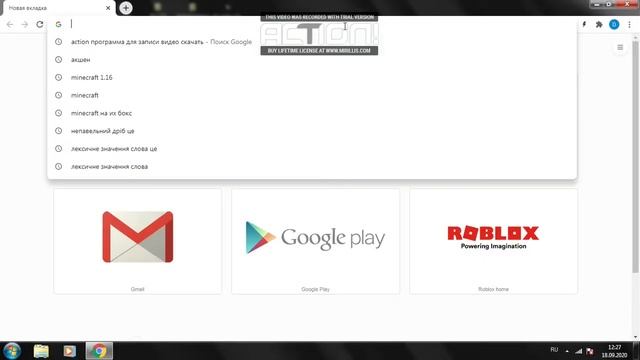
Task: Click the Google logo in the address bar
Action: (x=58, y=24)
